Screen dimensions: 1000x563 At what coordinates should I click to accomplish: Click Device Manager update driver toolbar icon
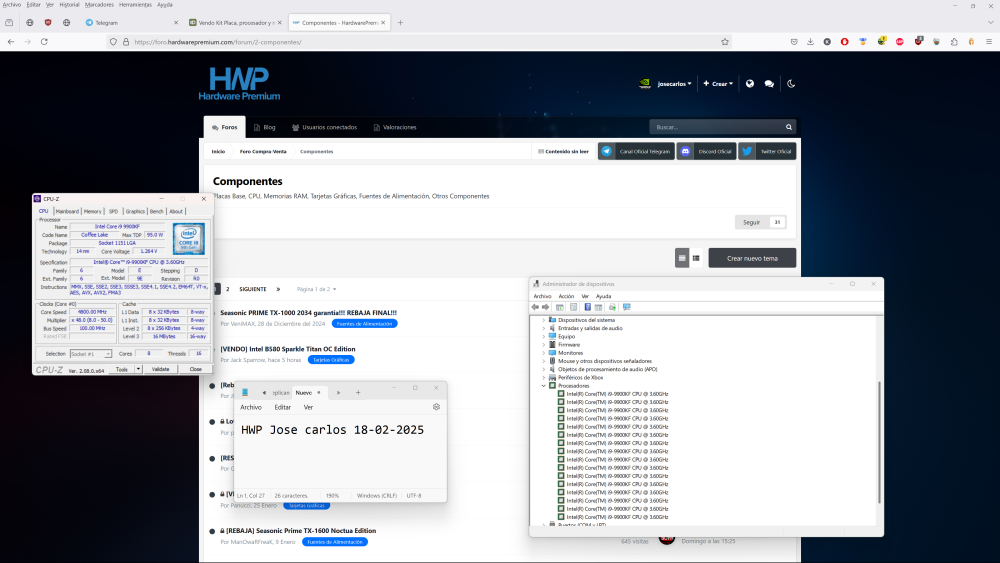coord(612,307)
